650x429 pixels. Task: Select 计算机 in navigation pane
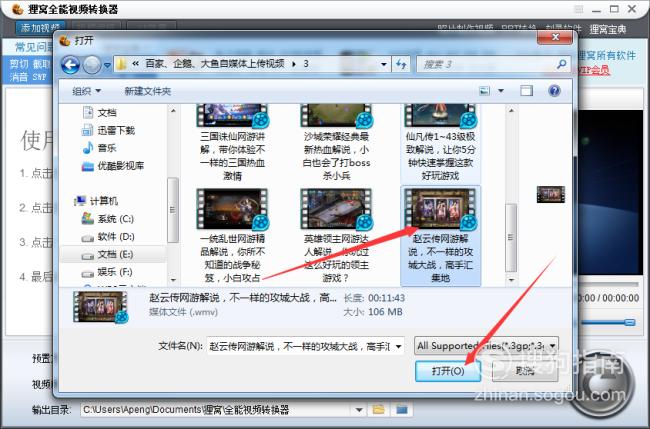(x=96, y=201)
